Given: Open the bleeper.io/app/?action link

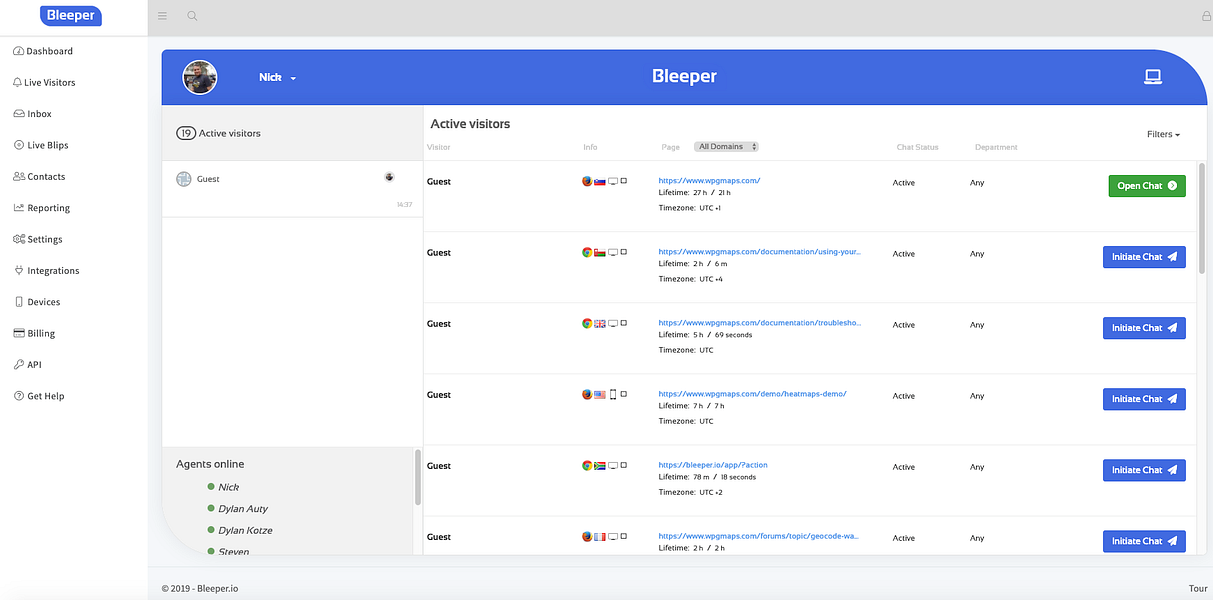Looking at the screenshot, I should (x=713, y=465).
